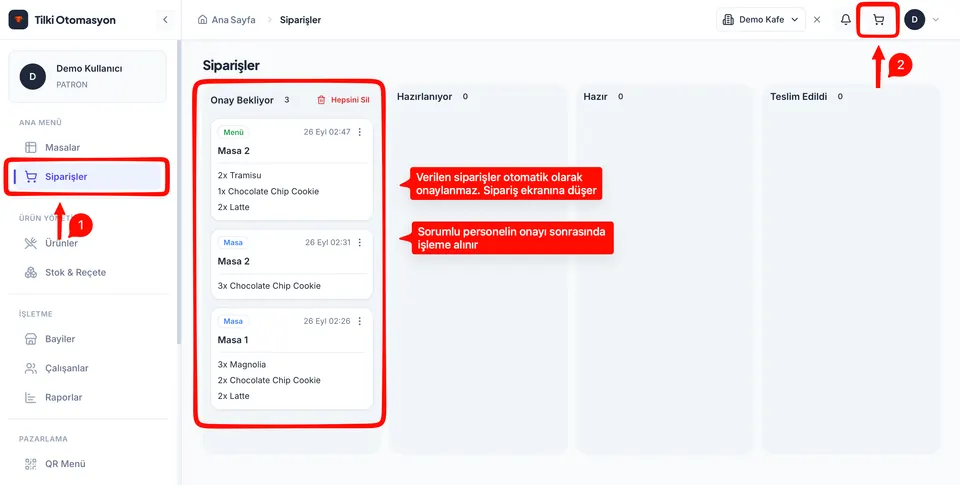
Task: Select the 2x Tramisu order line
Action: click(239, 175)
